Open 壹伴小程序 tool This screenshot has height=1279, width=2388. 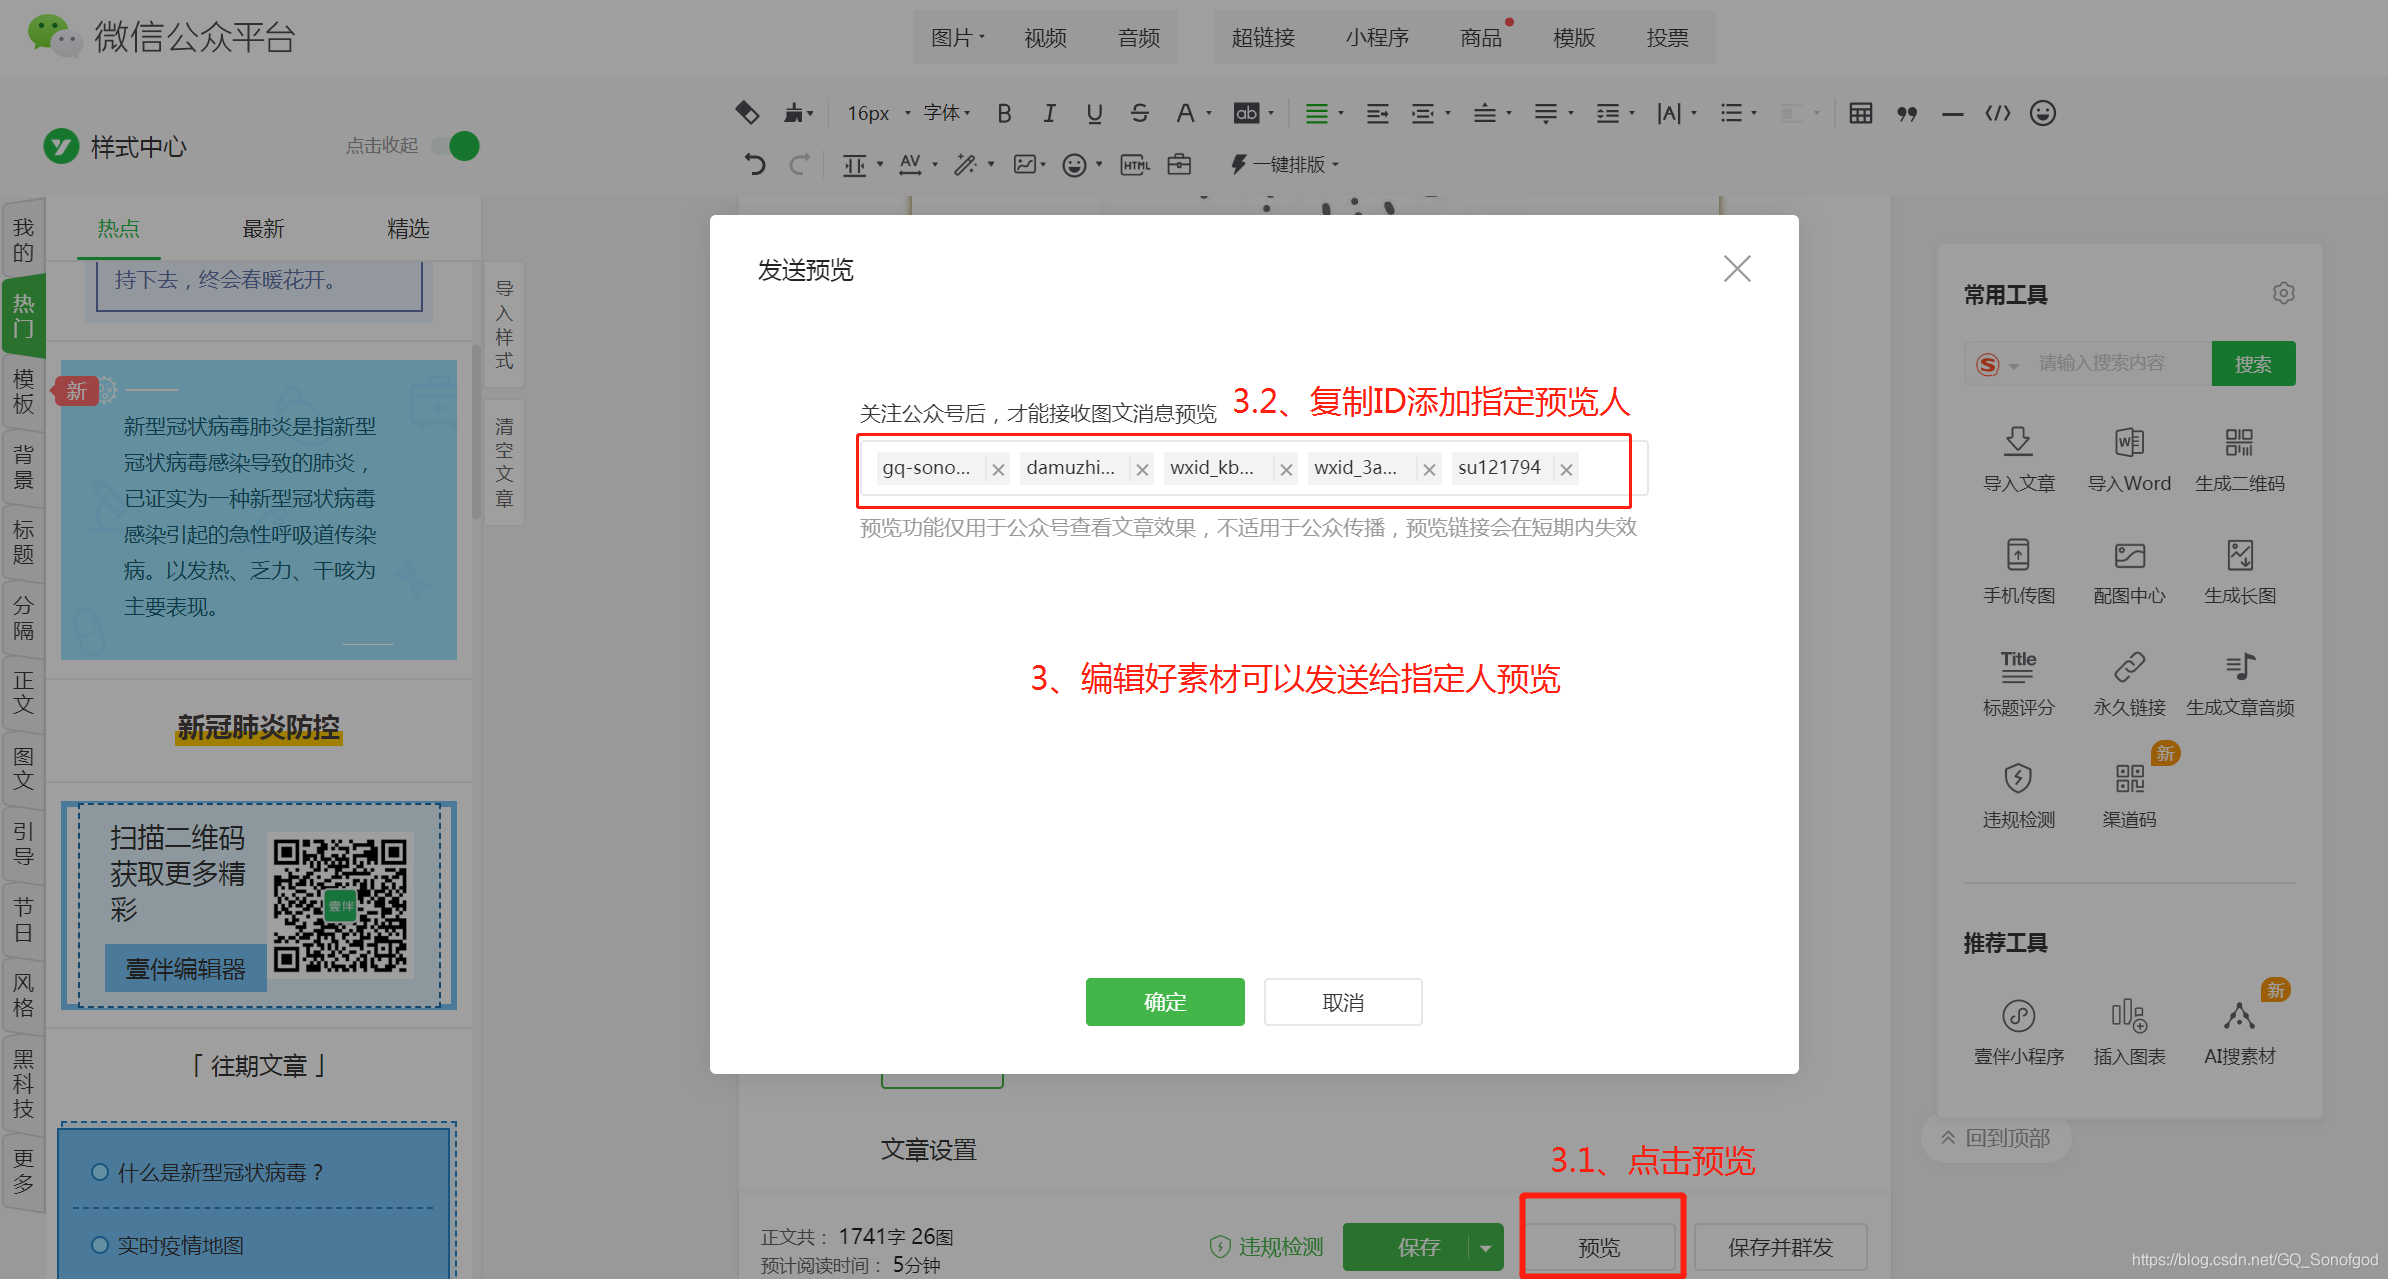tap(2018, 1032)
